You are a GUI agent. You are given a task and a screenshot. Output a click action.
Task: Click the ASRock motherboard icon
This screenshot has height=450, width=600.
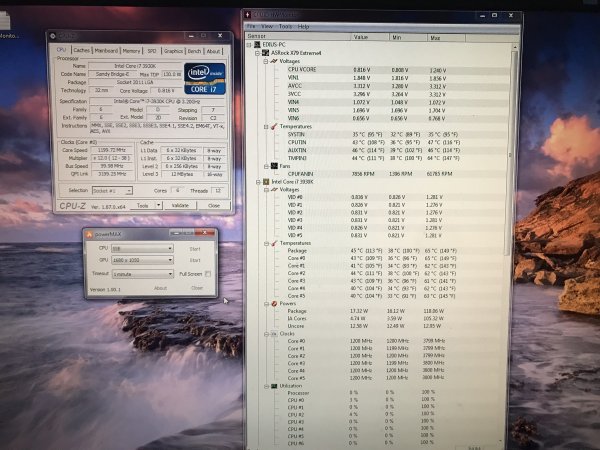(266, 53)
